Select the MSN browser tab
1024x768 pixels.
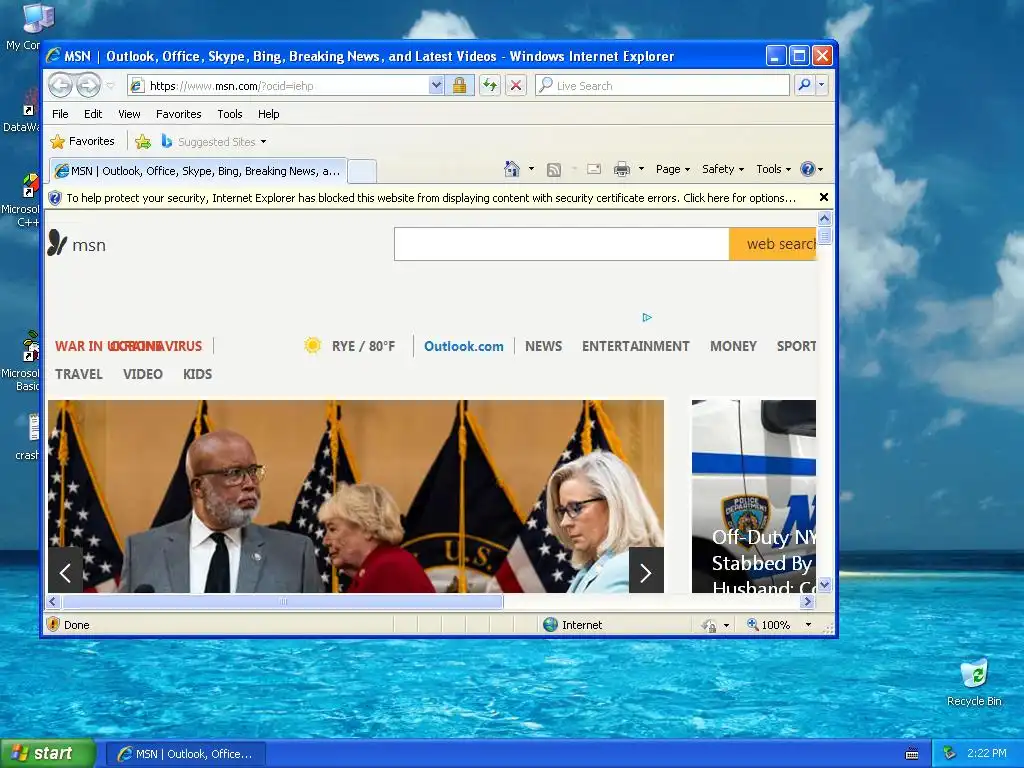[x=198, y=171]
